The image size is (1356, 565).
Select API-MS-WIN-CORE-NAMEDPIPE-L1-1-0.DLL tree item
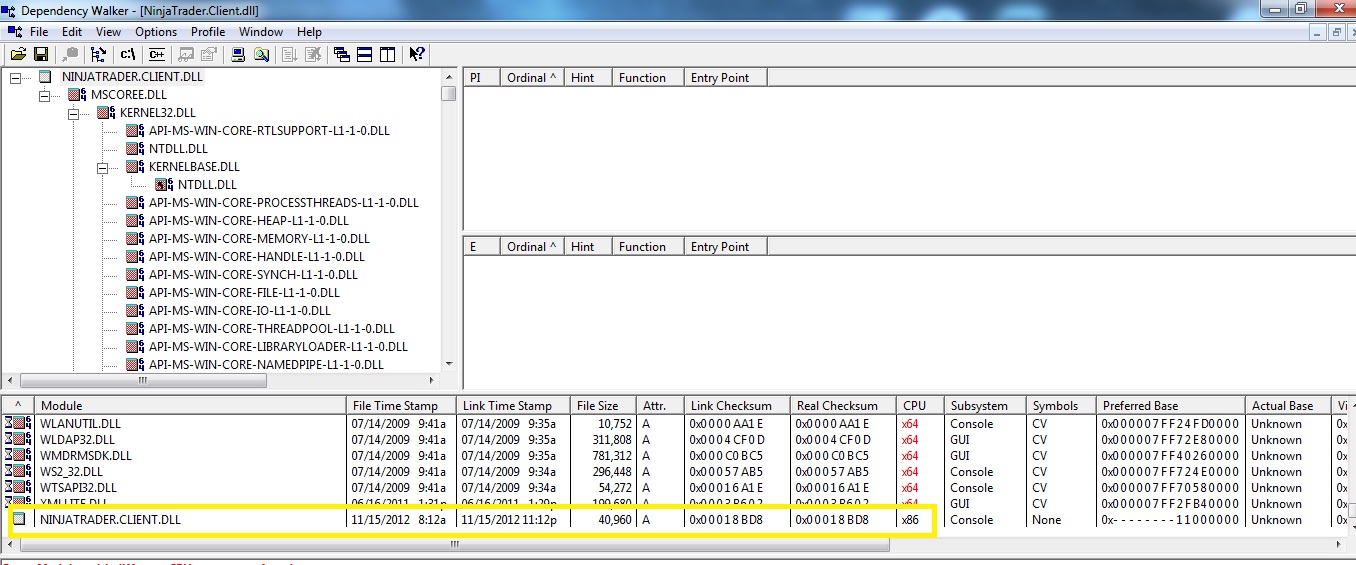pyautogui.click(x=267, y=365)
